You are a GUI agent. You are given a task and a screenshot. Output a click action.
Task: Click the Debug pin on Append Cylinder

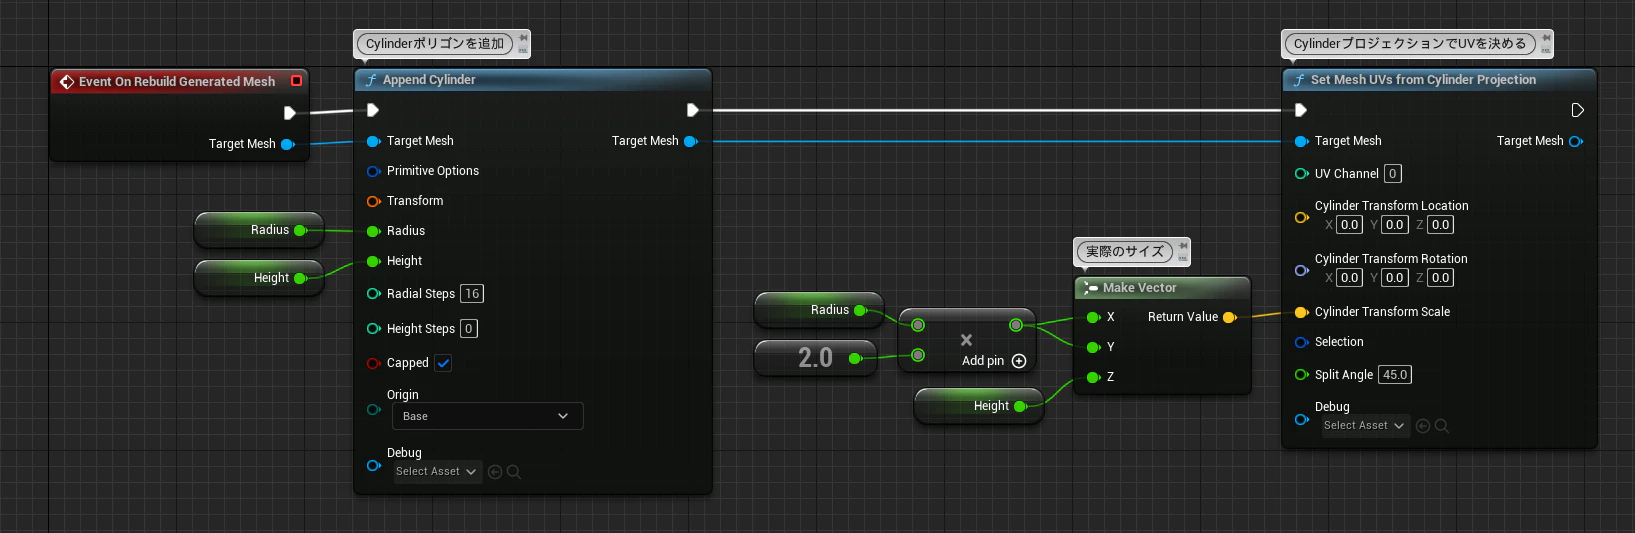click(374, 466)
